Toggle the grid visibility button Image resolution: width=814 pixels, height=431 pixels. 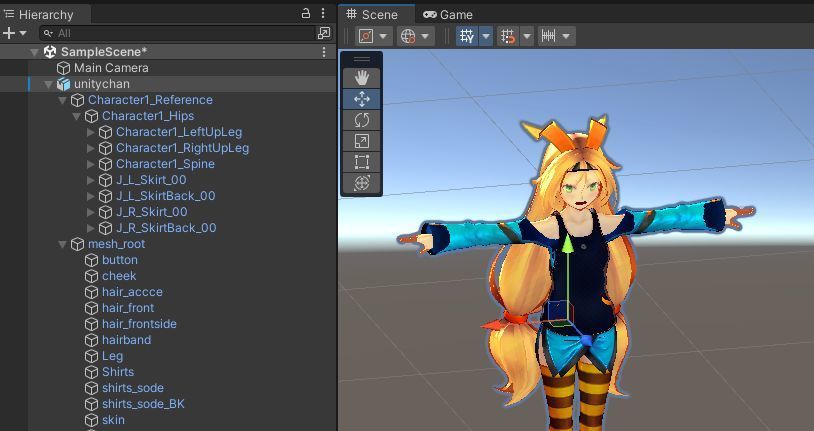point(467,36)
